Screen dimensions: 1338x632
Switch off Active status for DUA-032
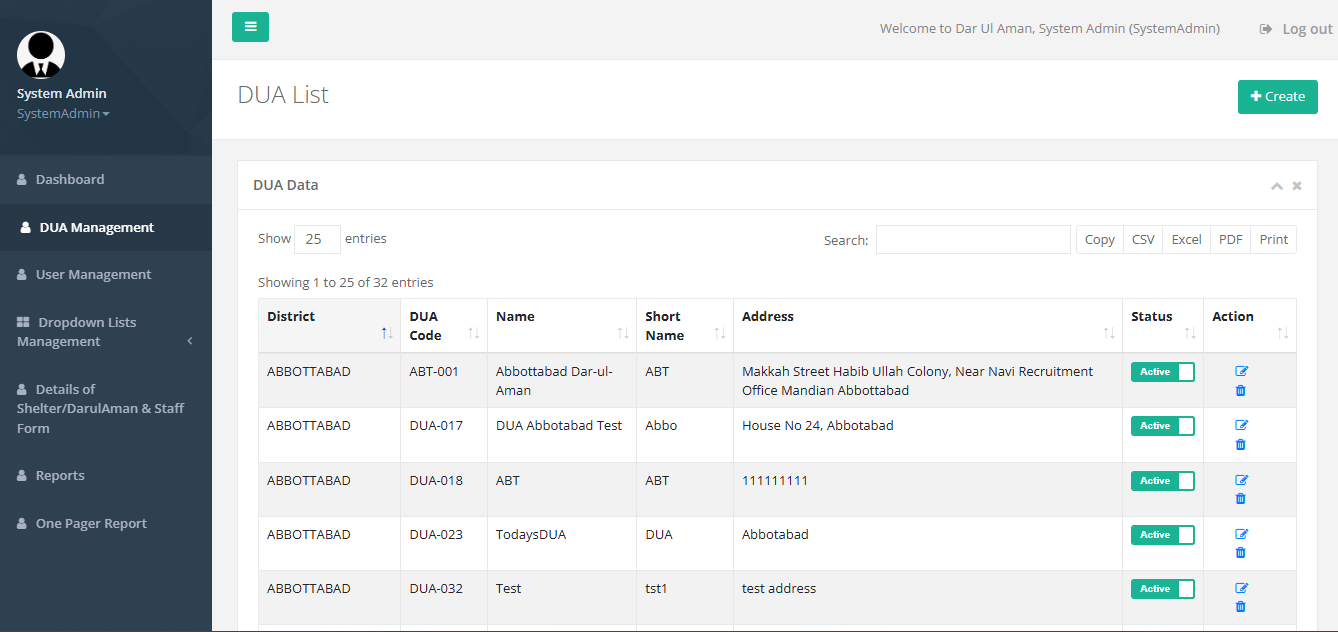(x=1162, y=589)
